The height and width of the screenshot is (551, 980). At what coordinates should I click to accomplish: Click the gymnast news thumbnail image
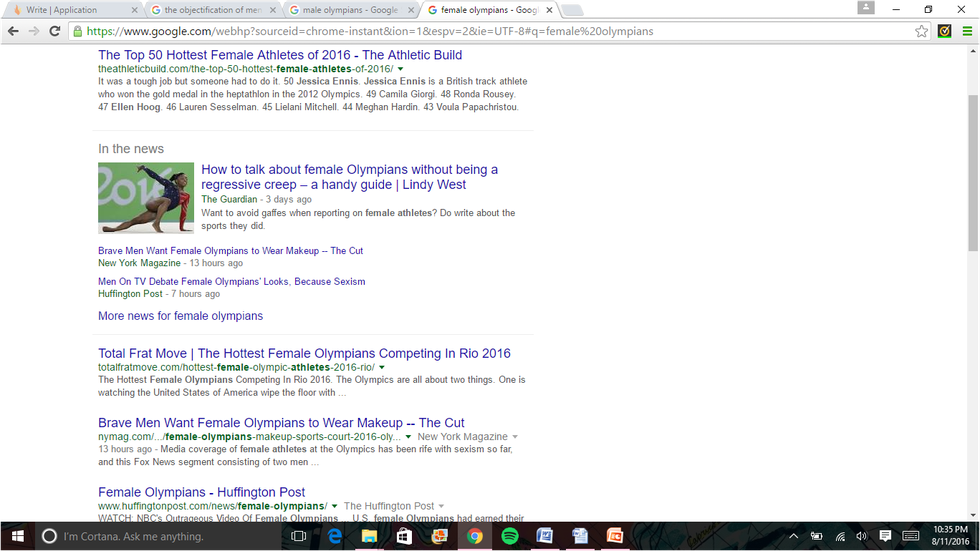tap(146, 198)
